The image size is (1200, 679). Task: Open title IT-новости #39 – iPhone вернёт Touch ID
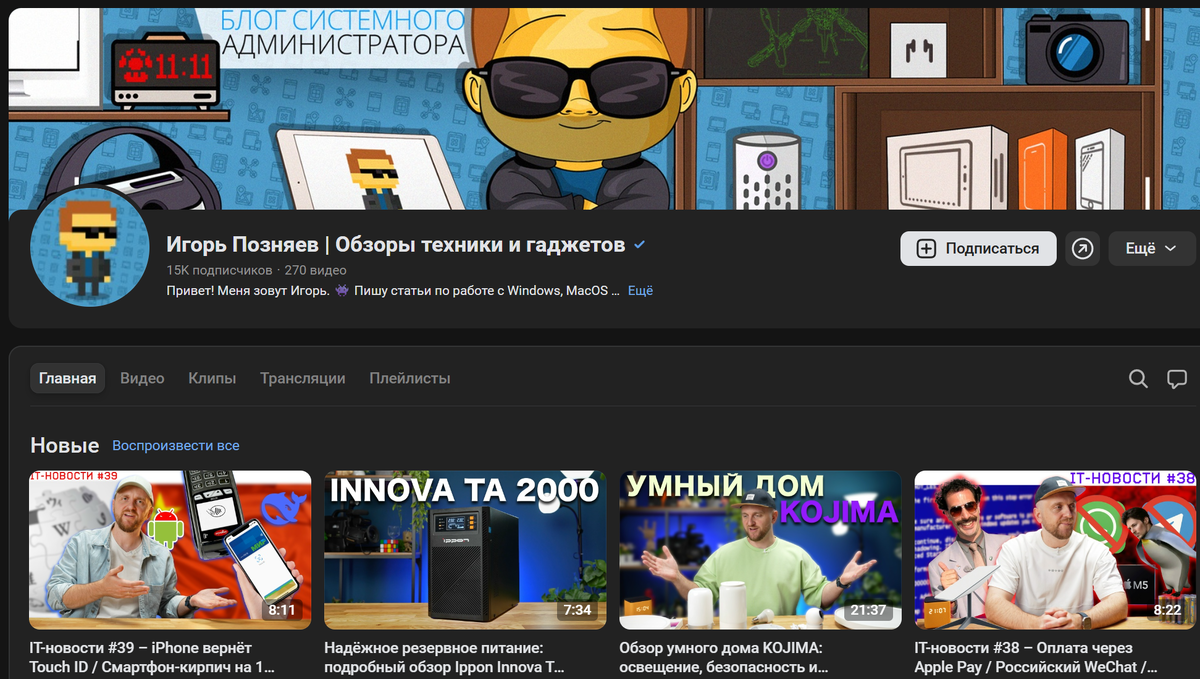click(x=152, y=657)
